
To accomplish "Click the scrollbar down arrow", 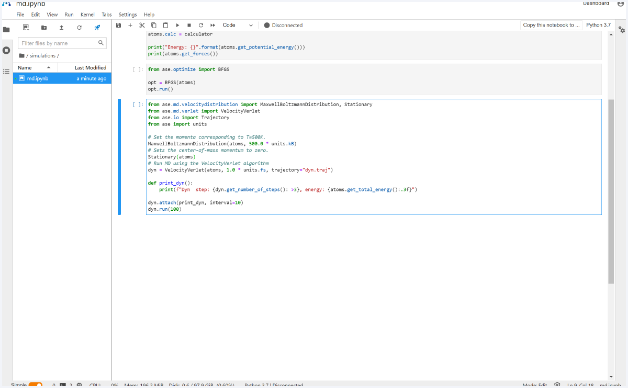I will pyautogui.click(x=611, y=376).
